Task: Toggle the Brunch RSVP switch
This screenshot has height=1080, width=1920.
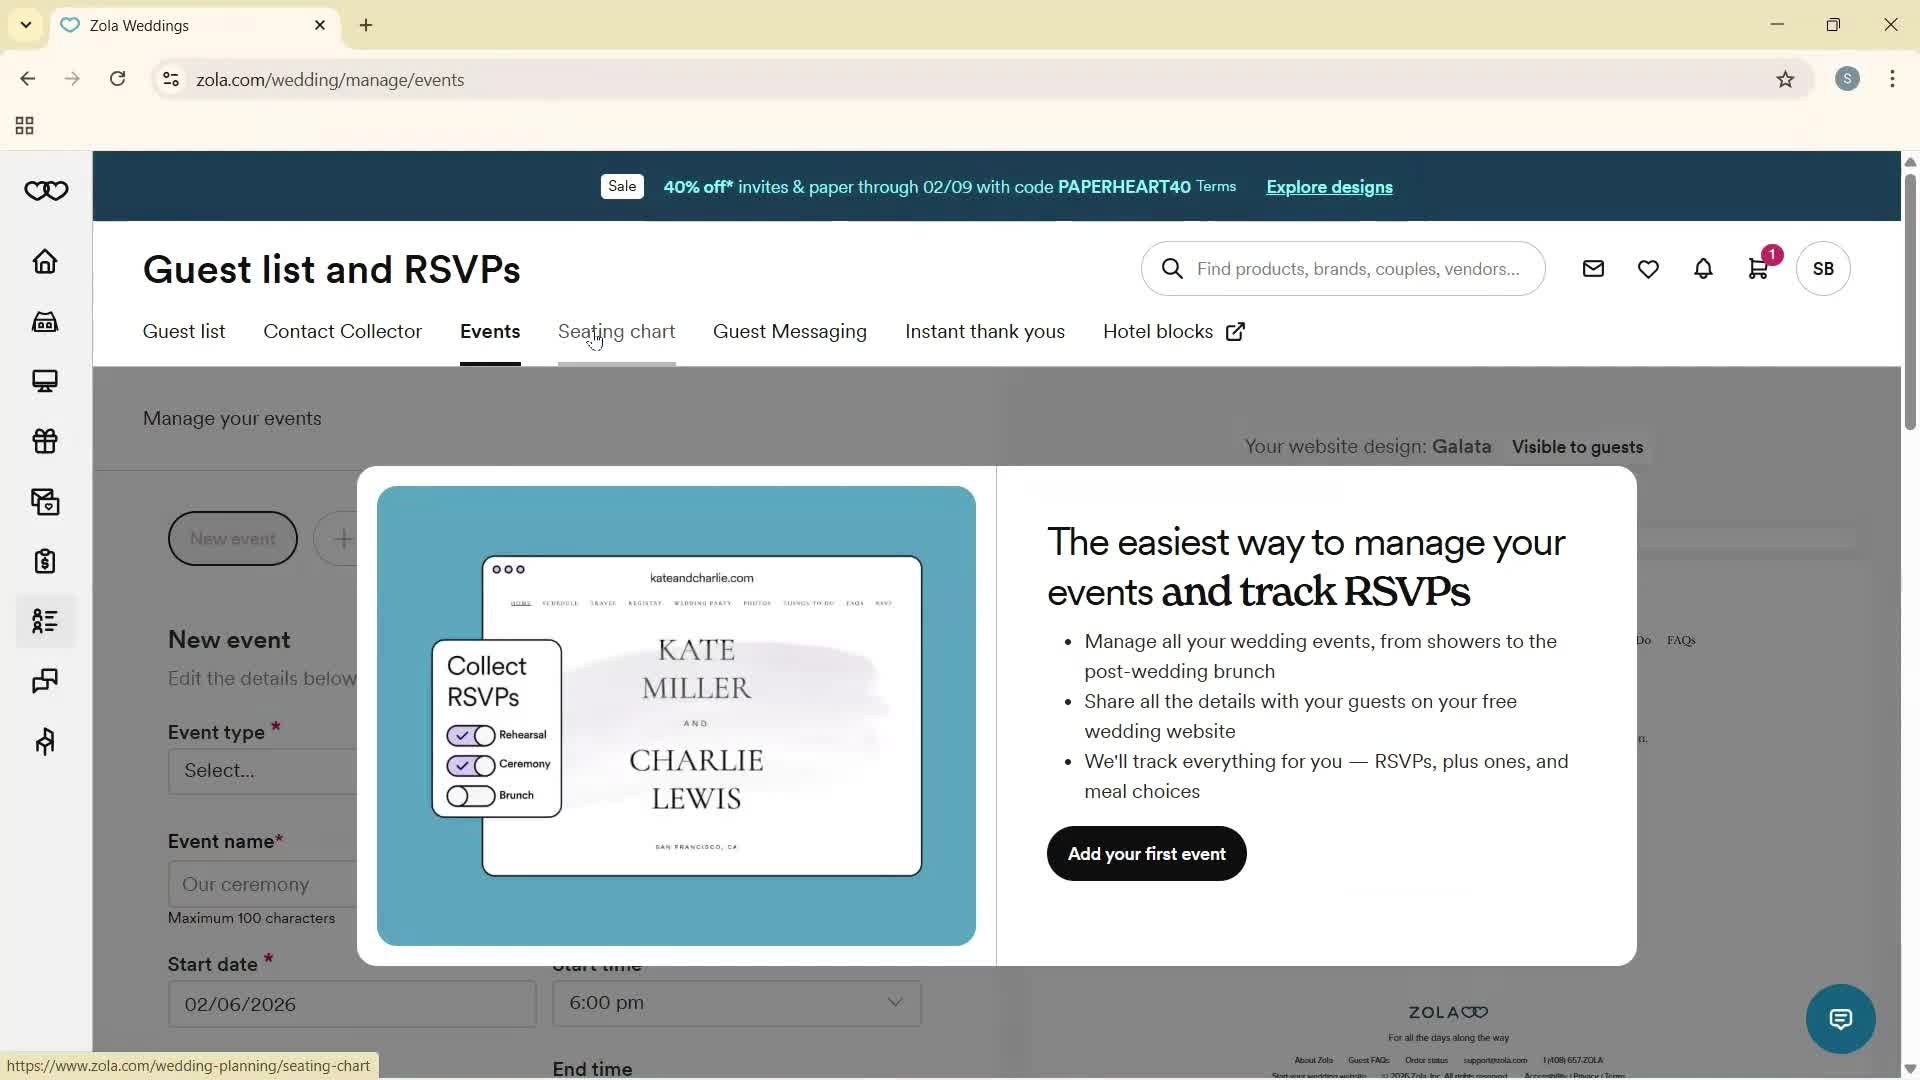Action: (x=471, y=796)
